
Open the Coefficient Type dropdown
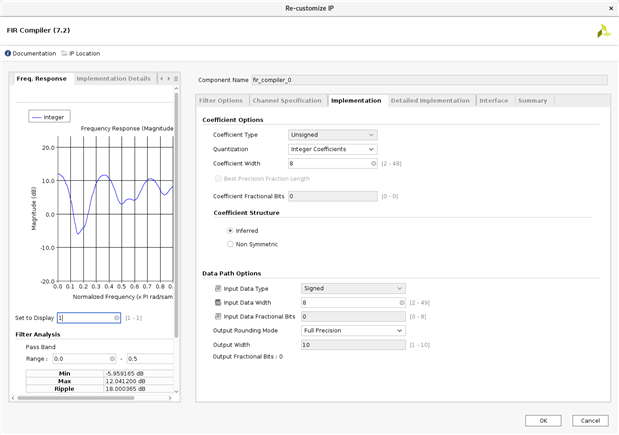[332, 135]
